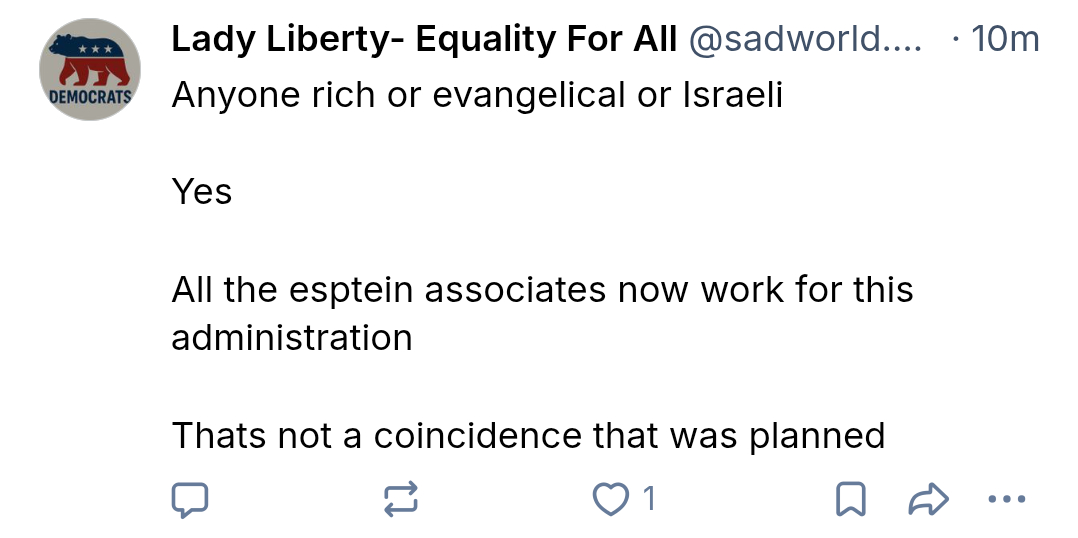The width and height of the screenshot is (1078, 538).
Task: Open the Lady Liberty display name link
Action: tap(423, 40)
